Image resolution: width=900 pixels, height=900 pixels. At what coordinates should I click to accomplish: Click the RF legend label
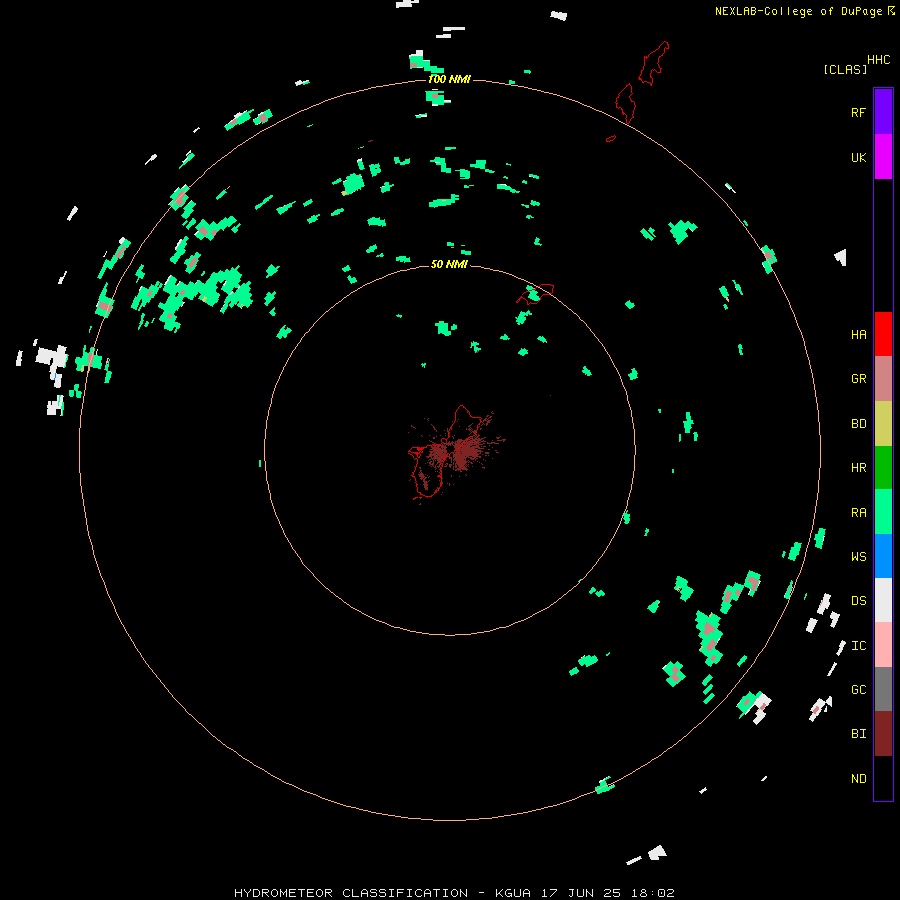(x=858, y=112)
